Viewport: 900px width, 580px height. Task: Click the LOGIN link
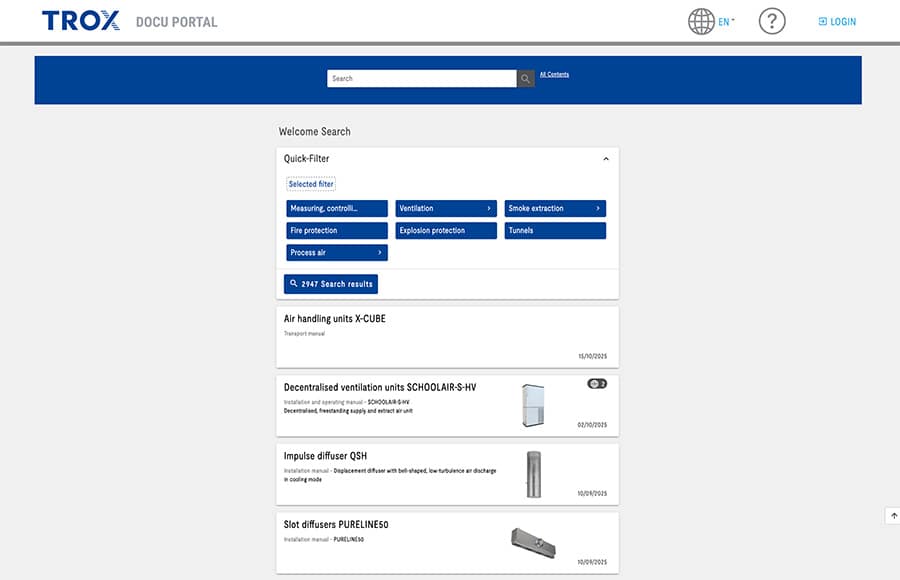pos(837,21)
